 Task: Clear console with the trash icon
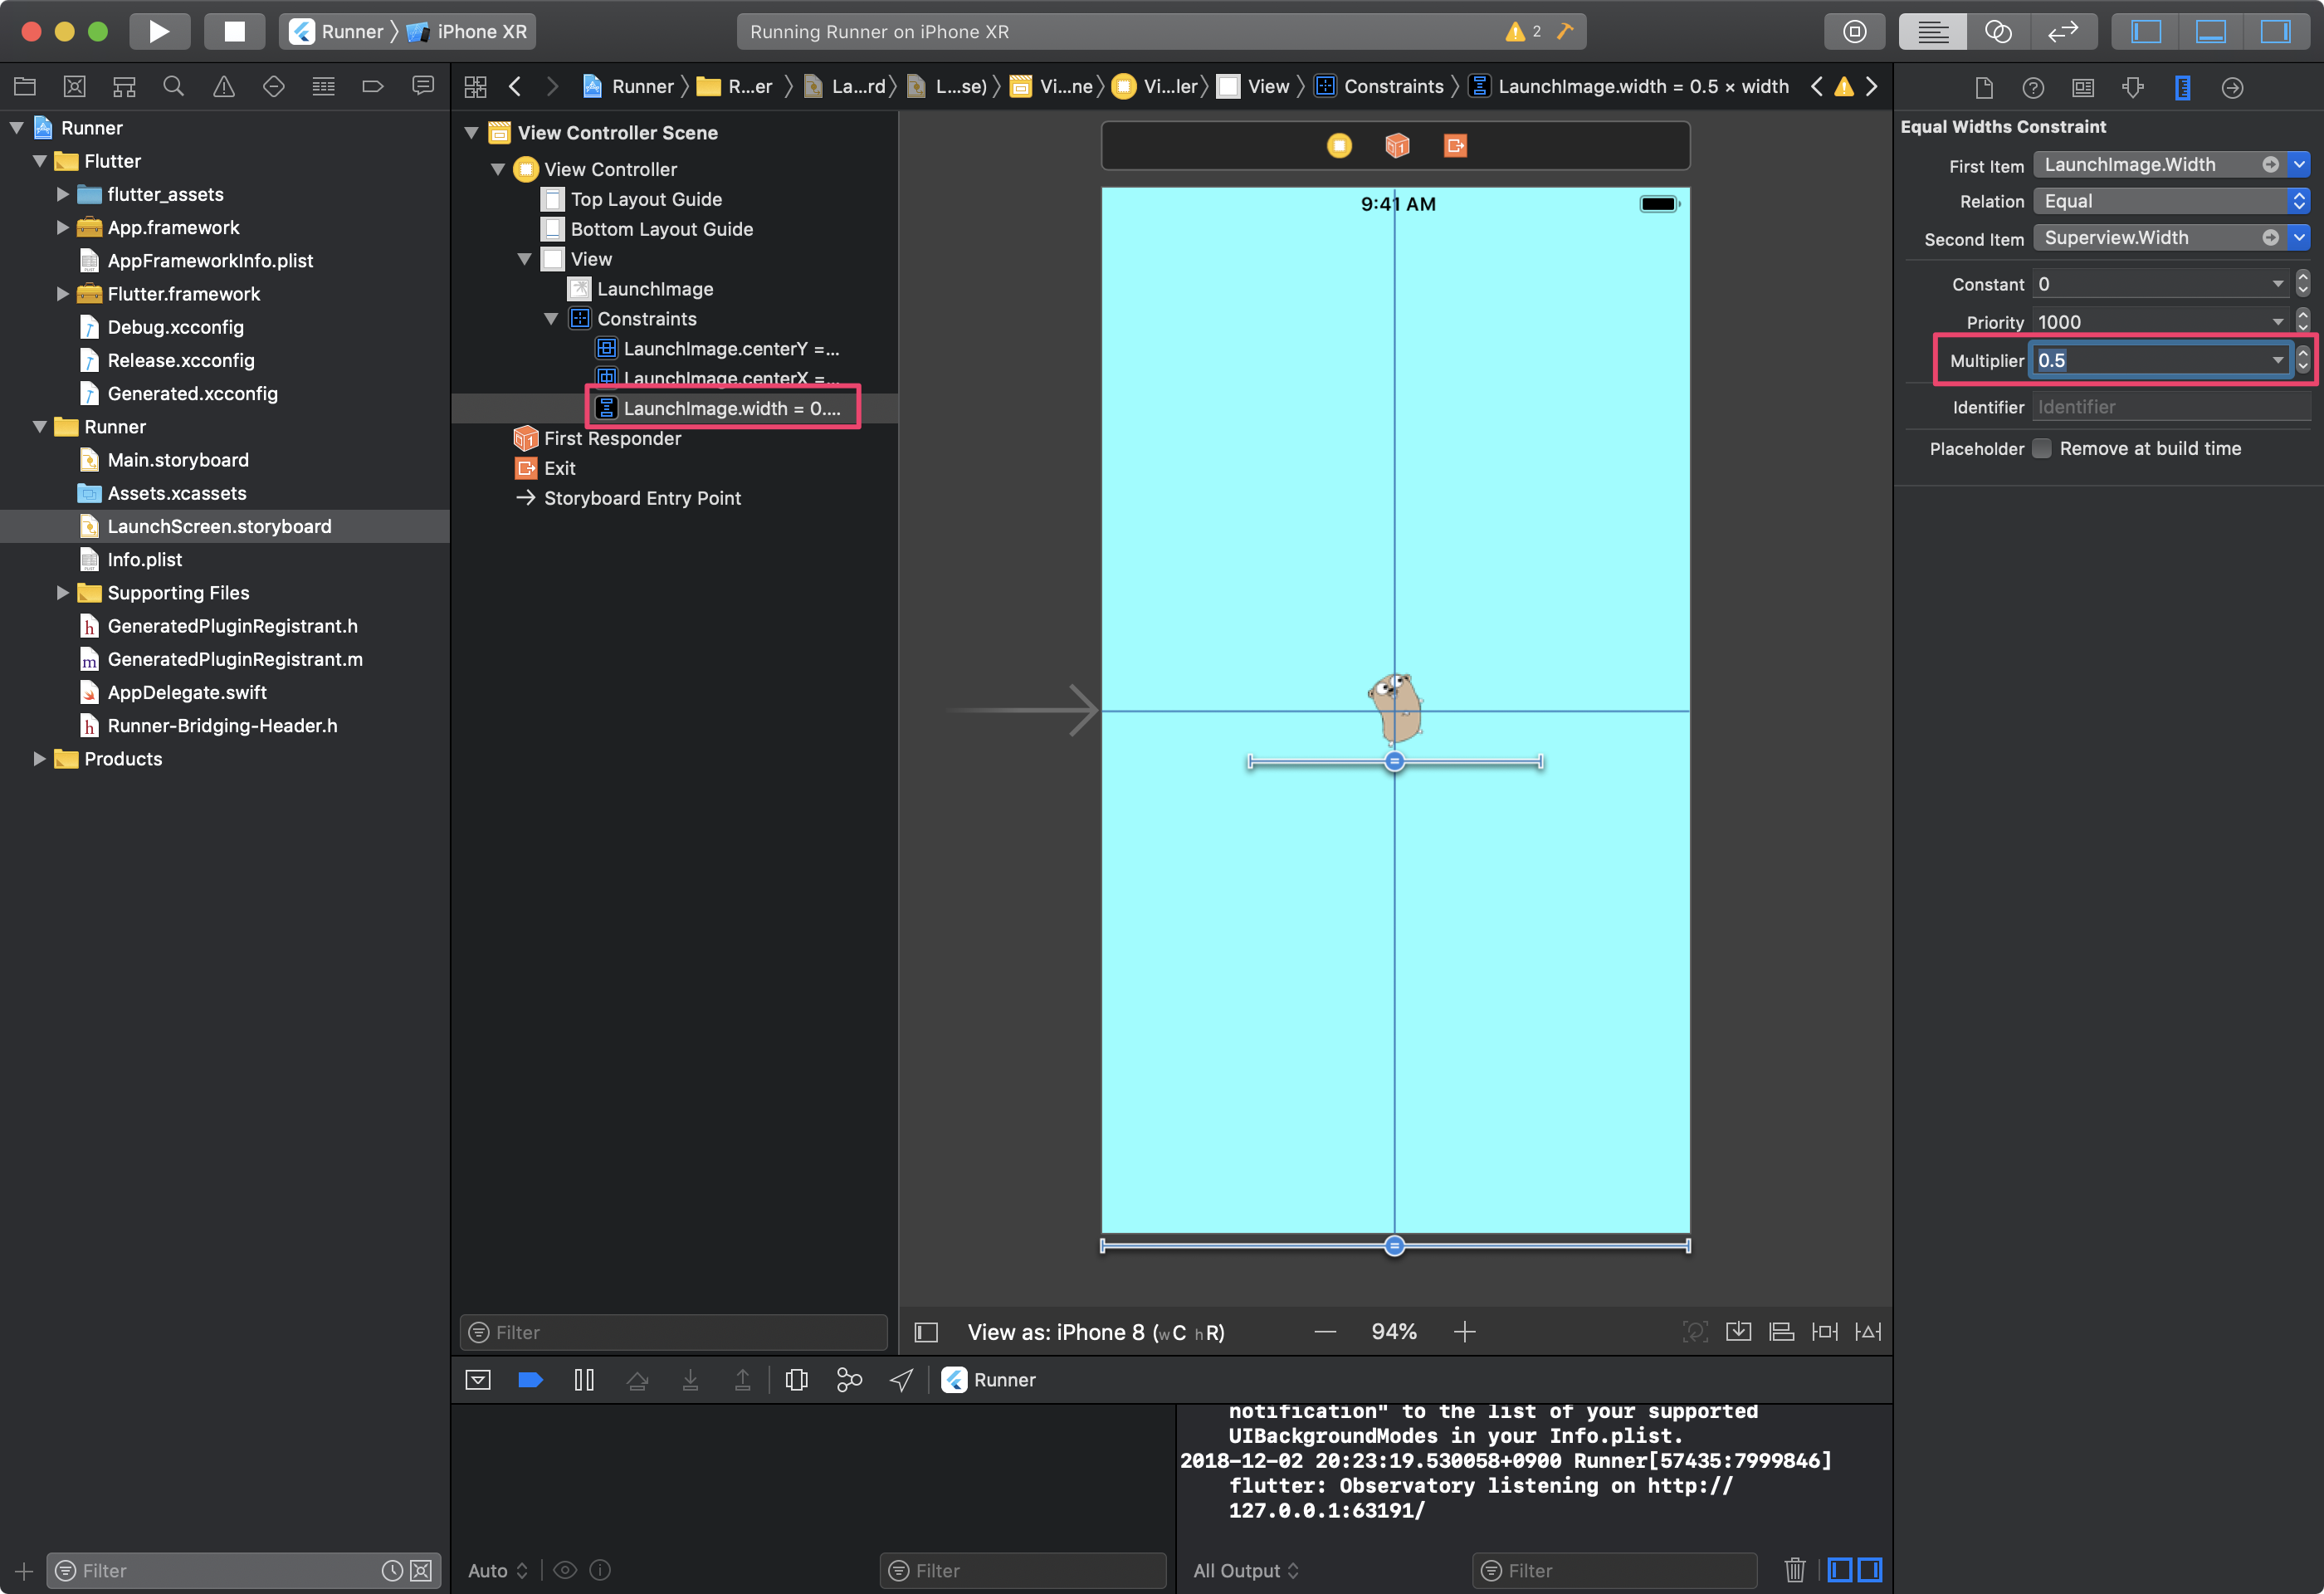point(1794,1570)
